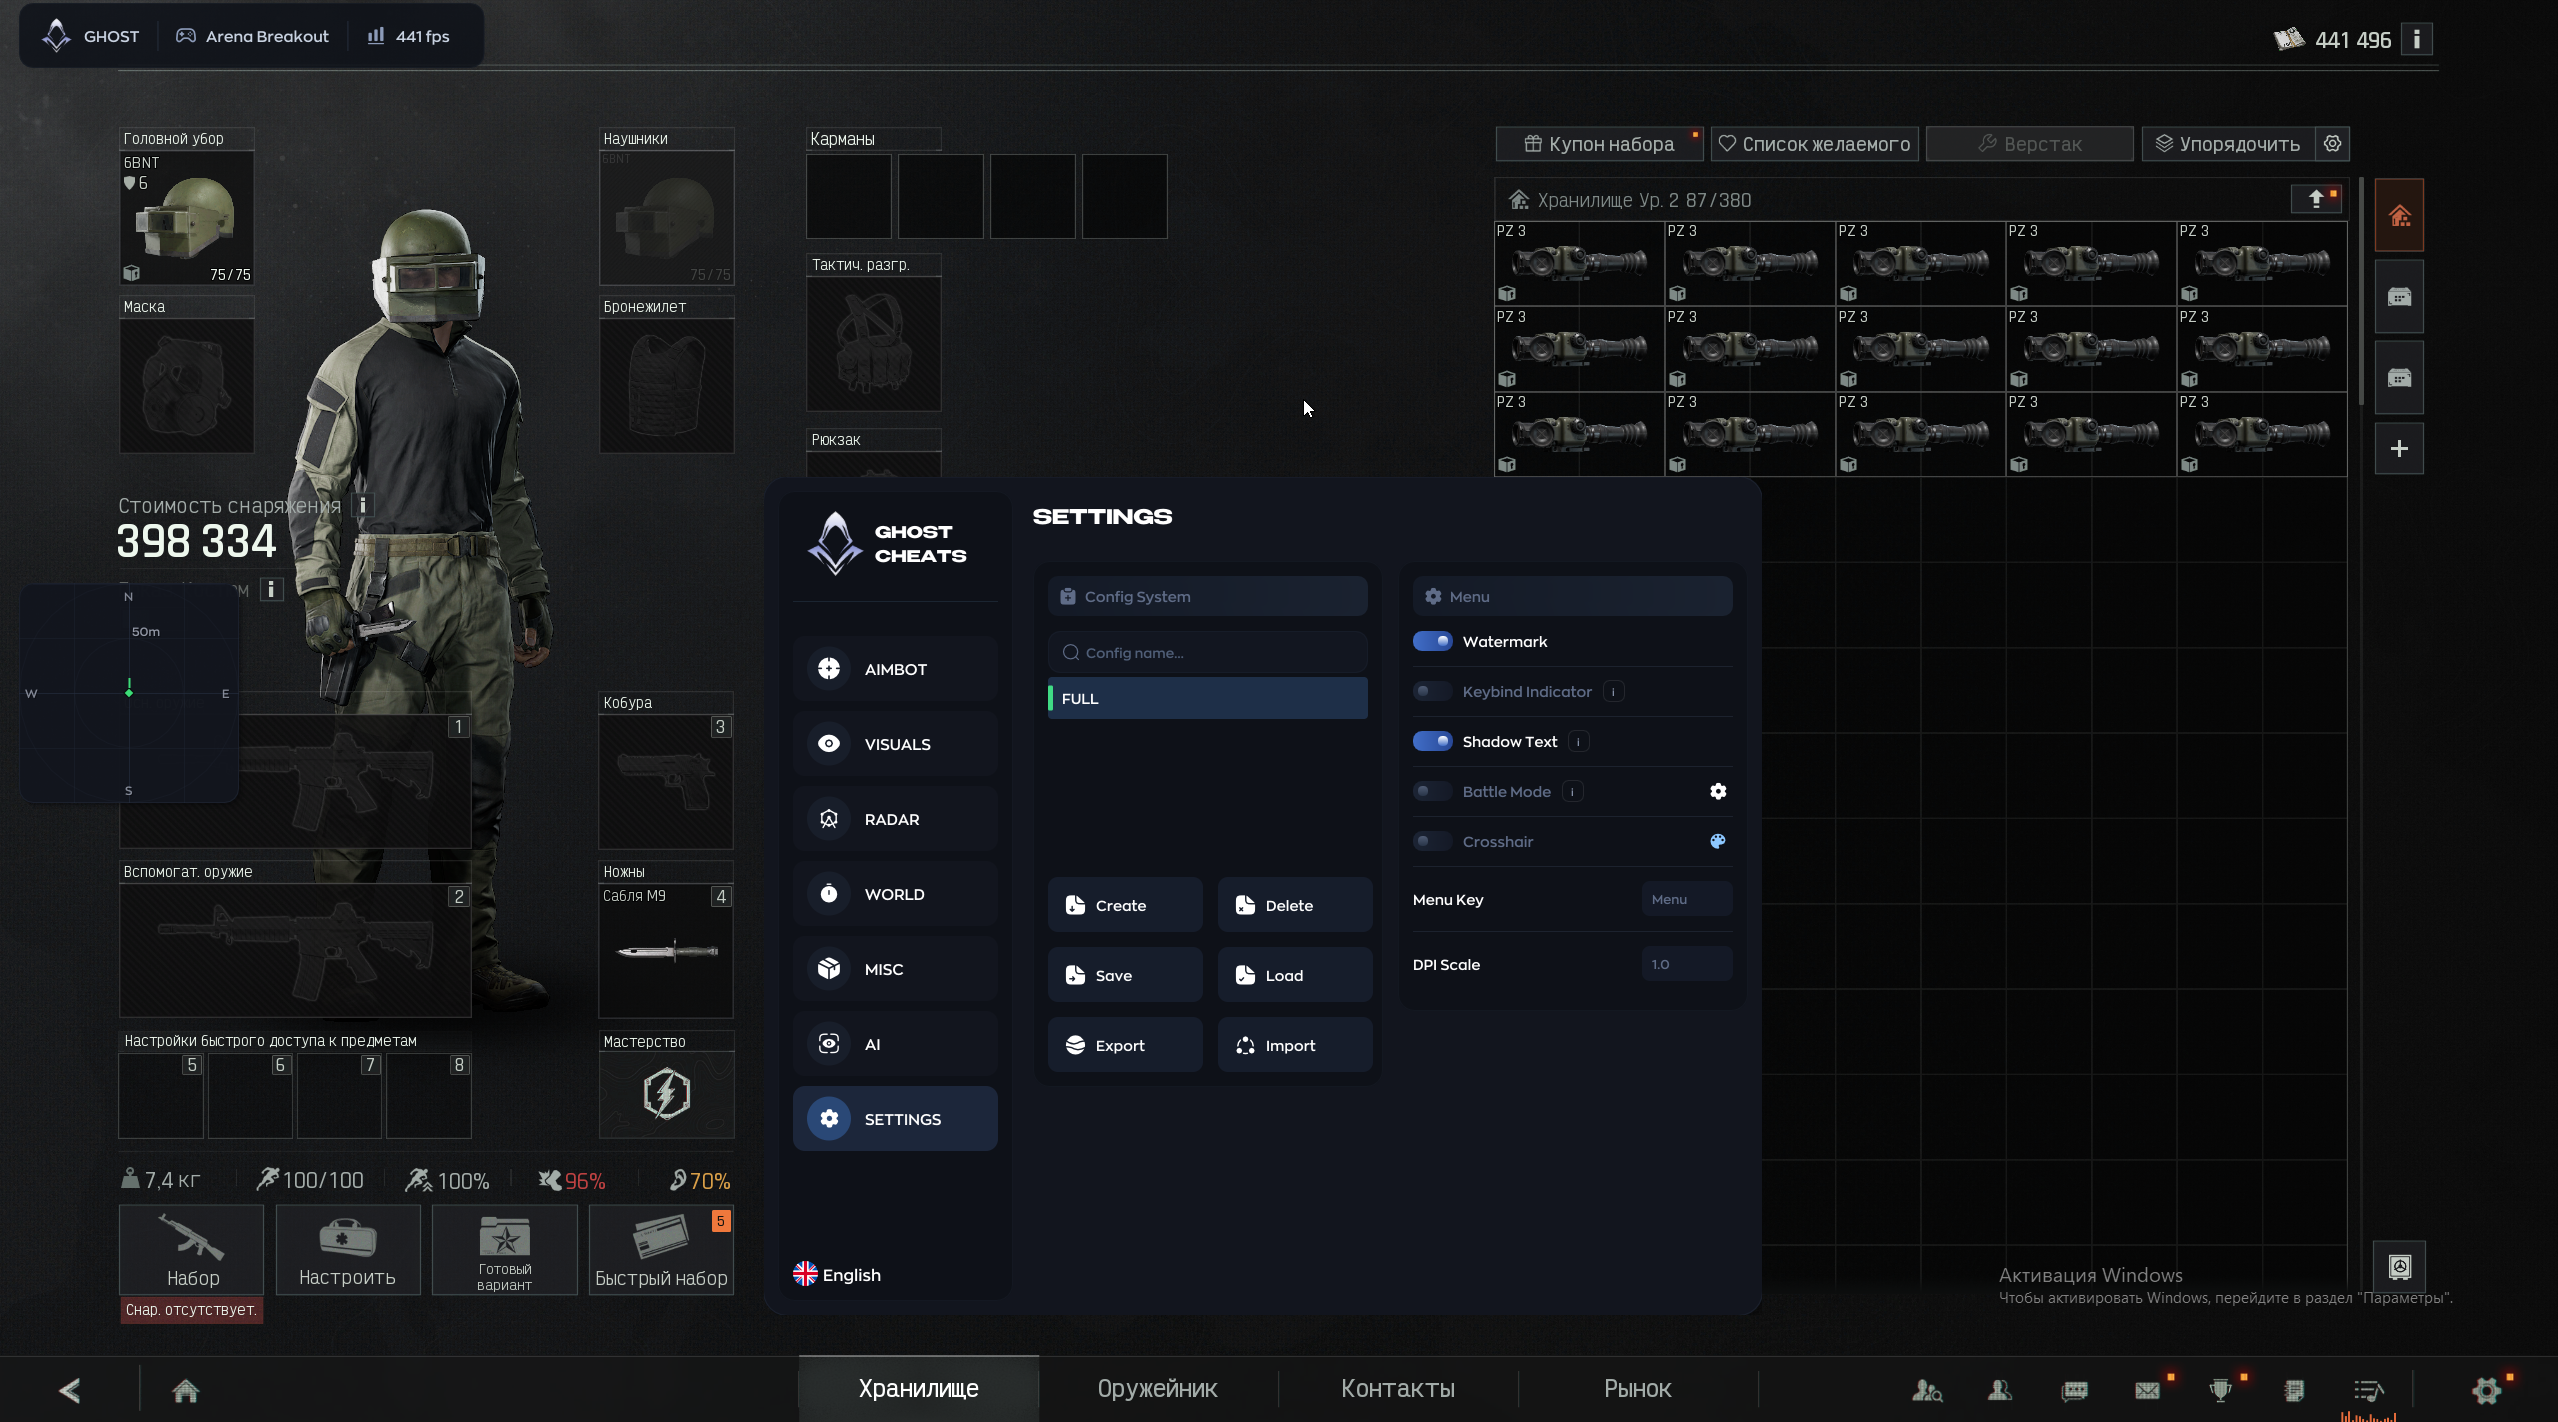2558x1422 pixels.
Task: Click the back arrow in the bottom bar
Action: (70, 1390)
